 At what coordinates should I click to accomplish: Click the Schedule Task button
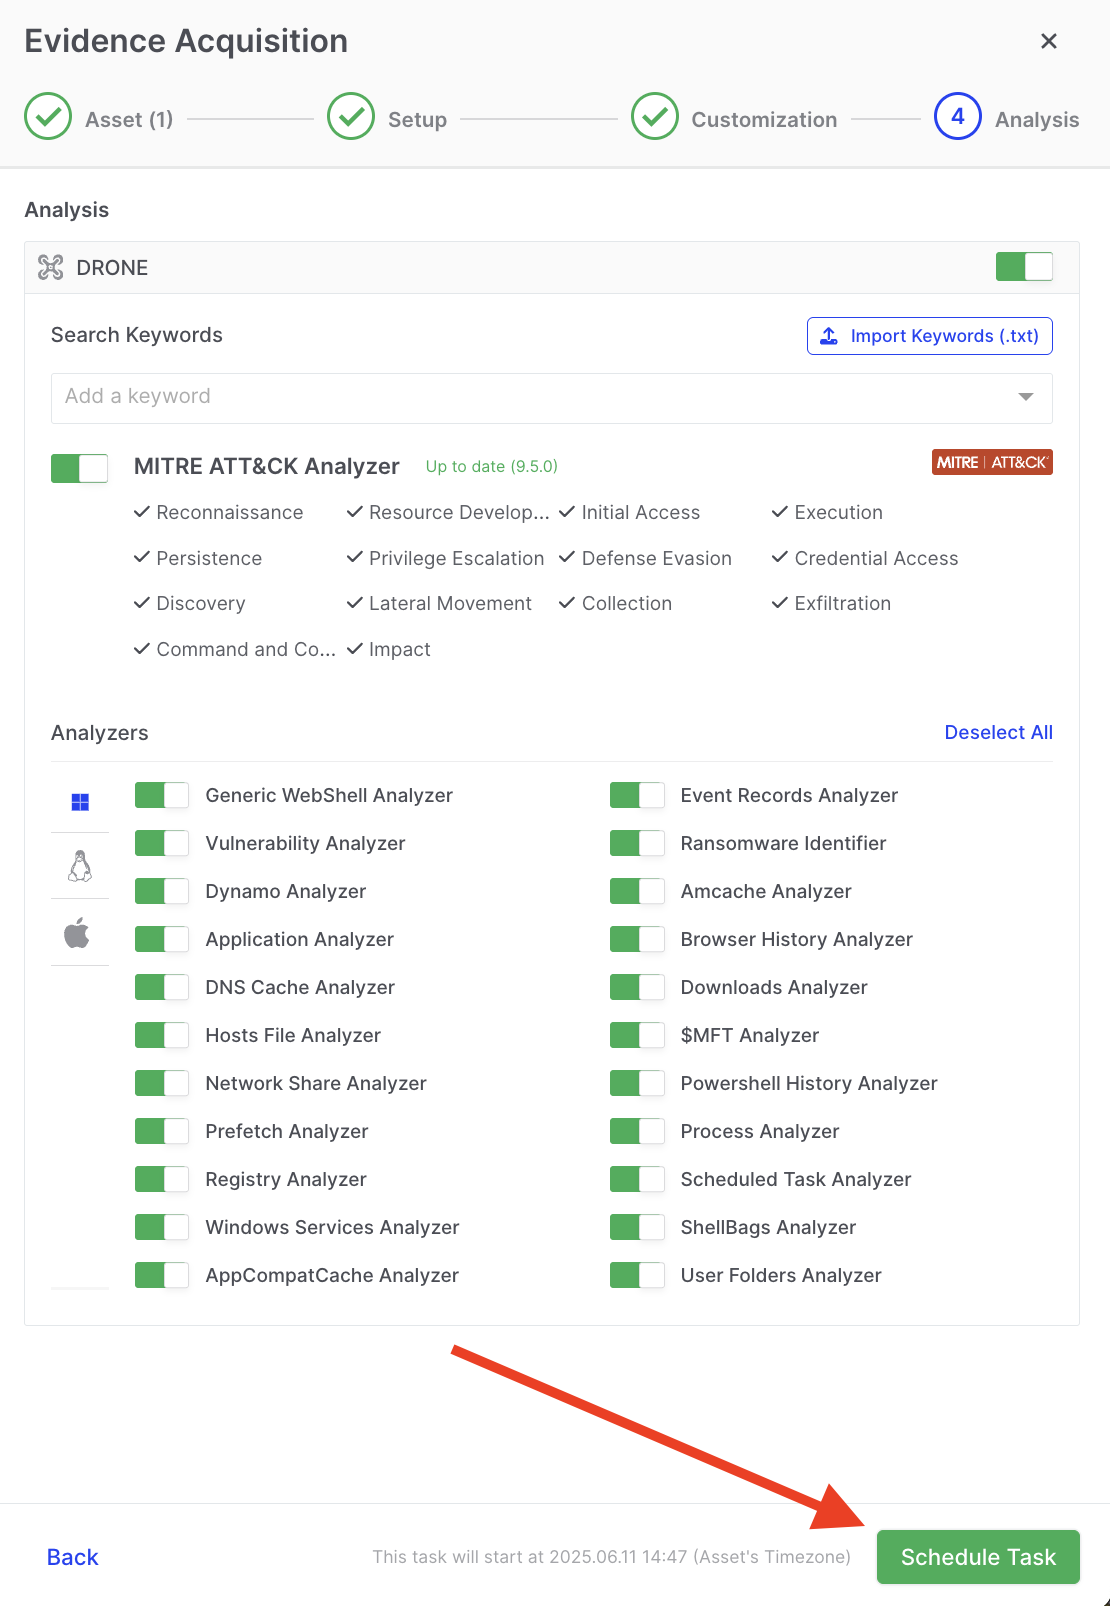[977, 1557]
